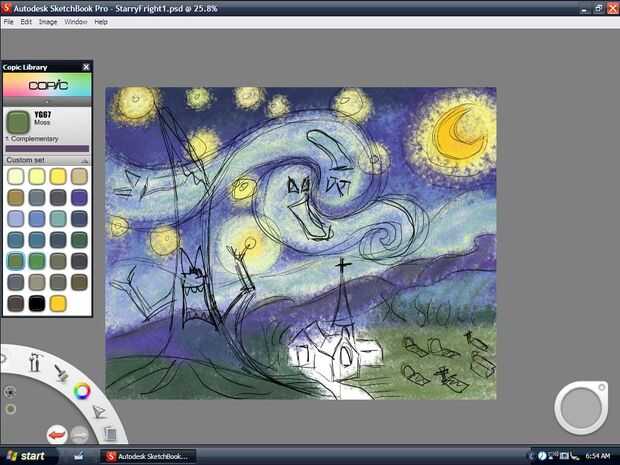Choose the pale cream swatch in Custom set
Image resolution: width=620 pixels, height=465 pixels.
(x=15, y=176)
